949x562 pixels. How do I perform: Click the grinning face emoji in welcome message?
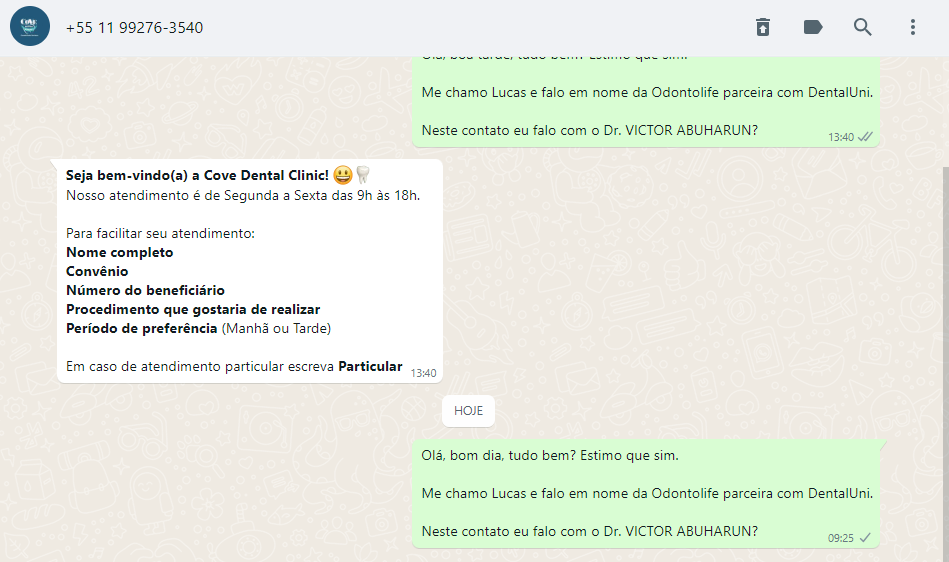click(343, 175)
